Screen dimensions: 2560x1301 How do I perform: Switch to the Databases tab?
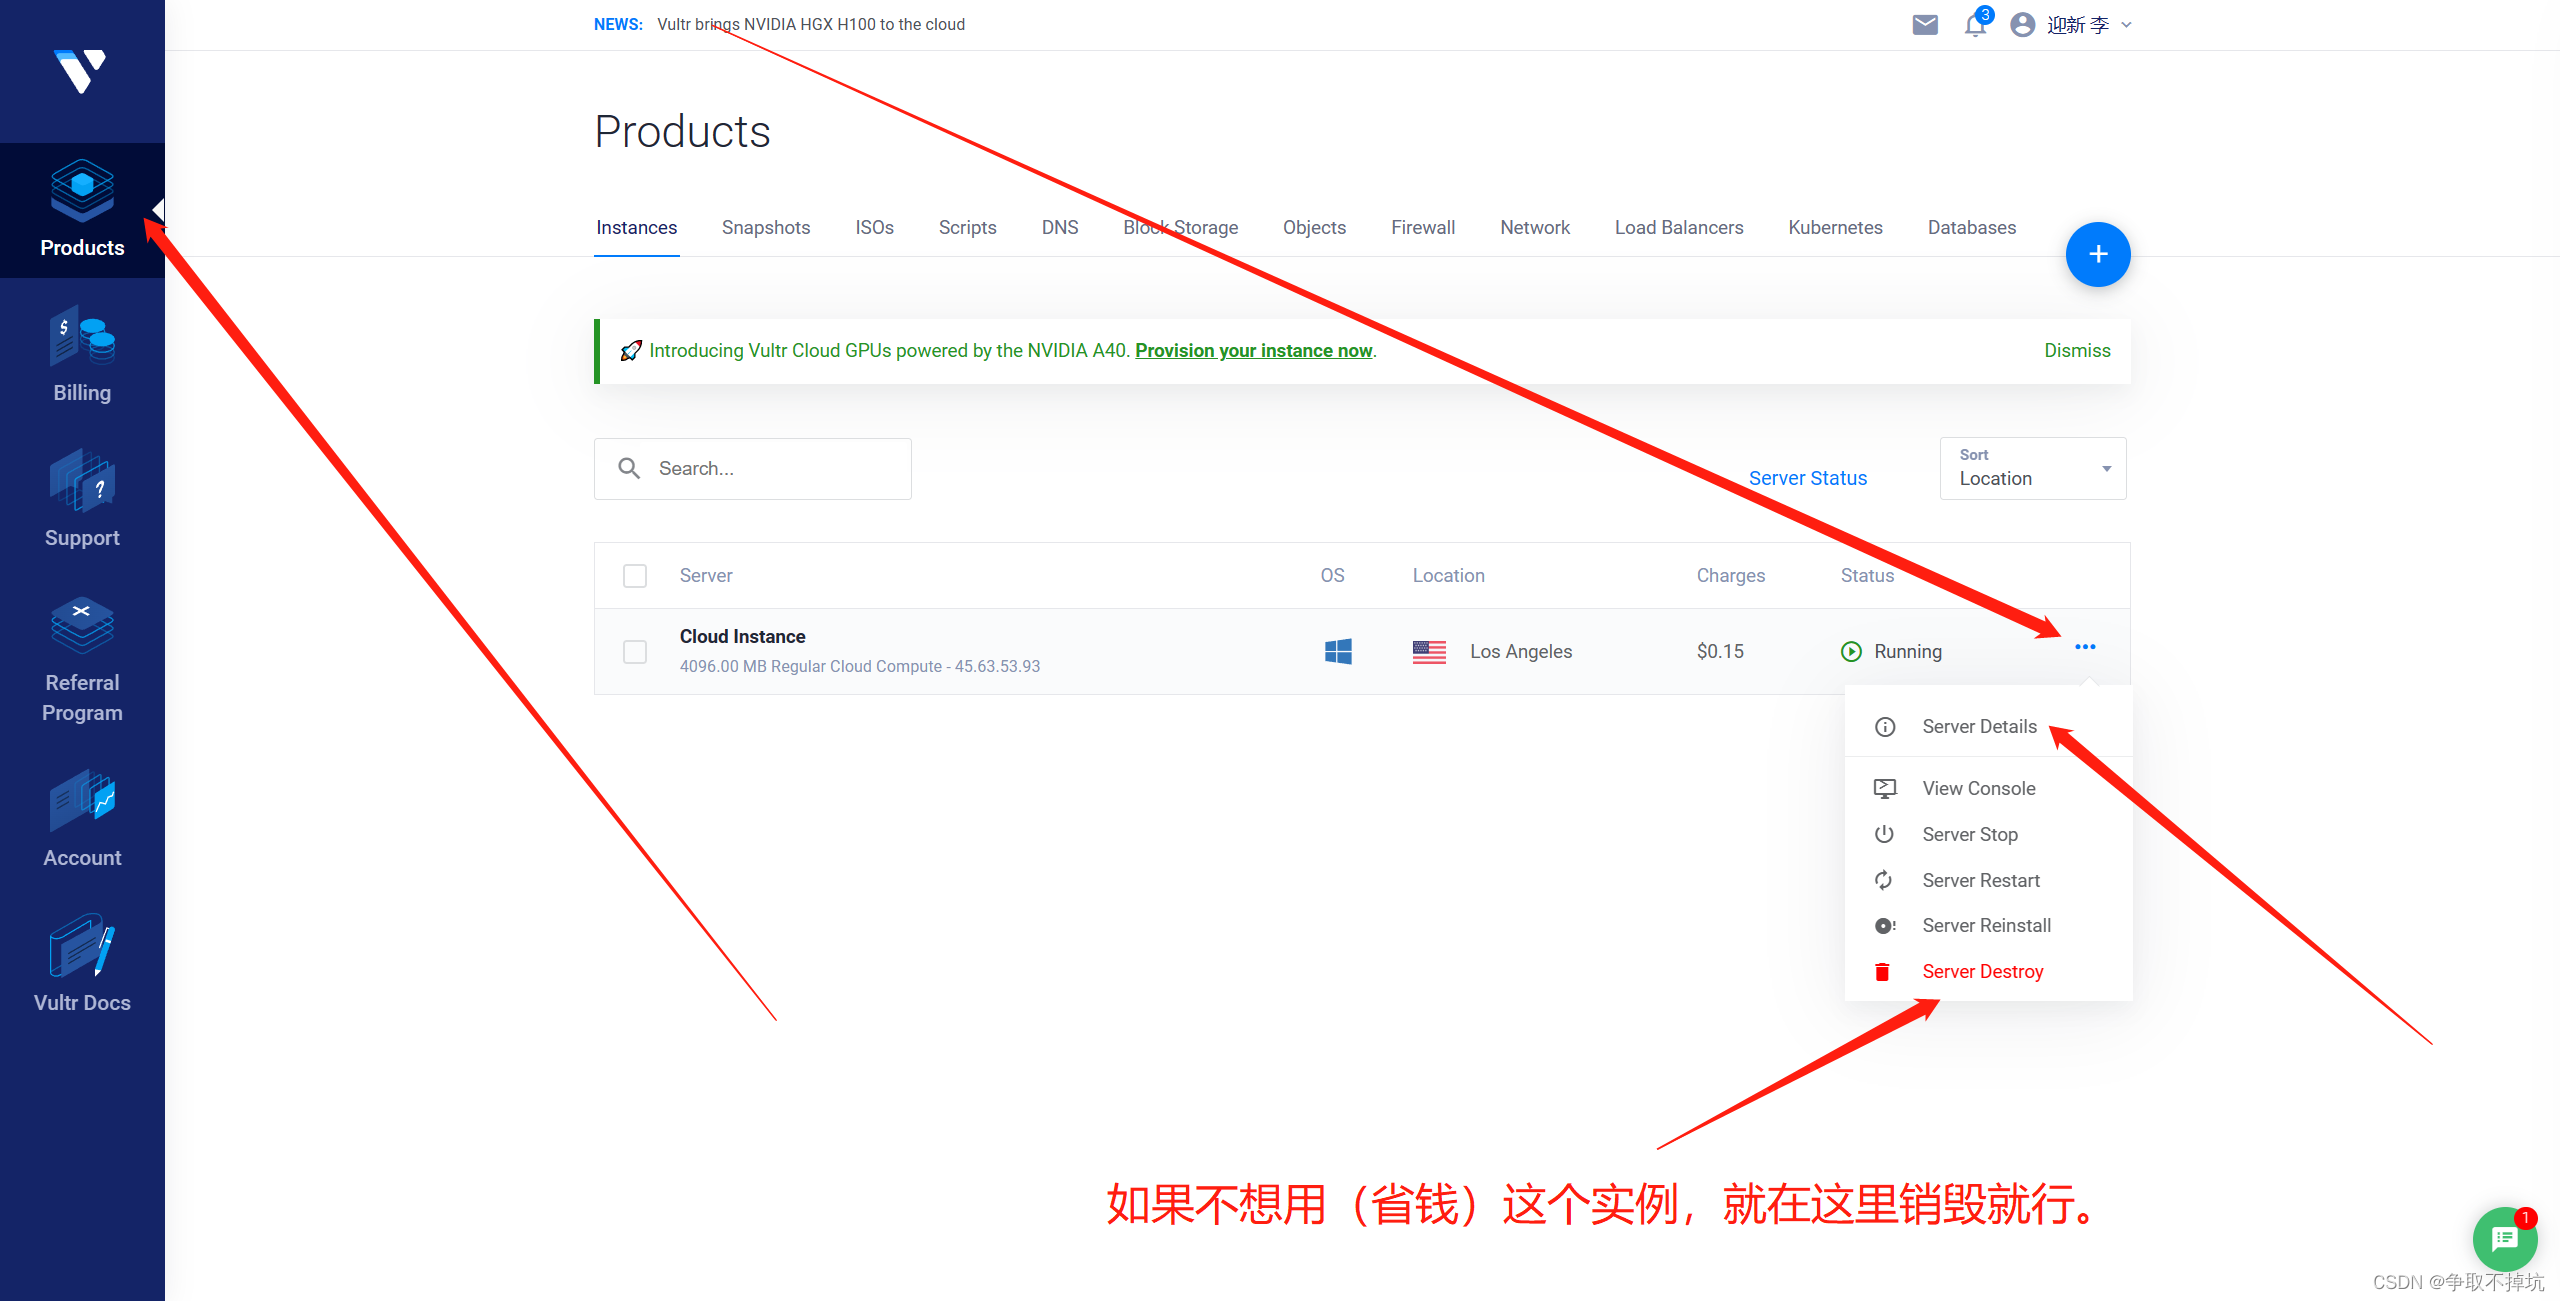[x=1972, y=228]
